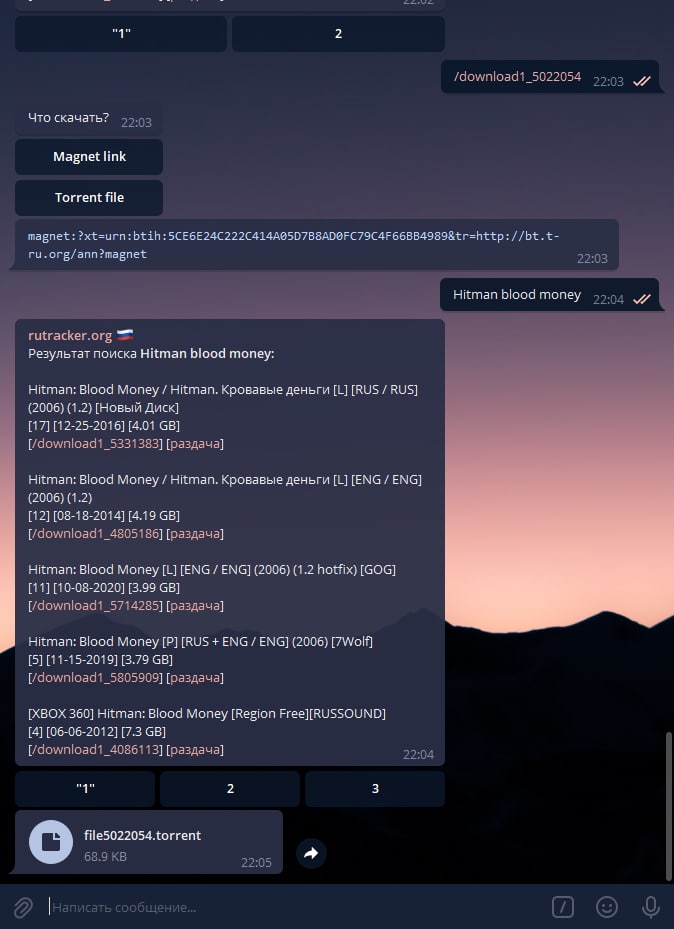Click the /download1_4086113 command link

[95, 749]
